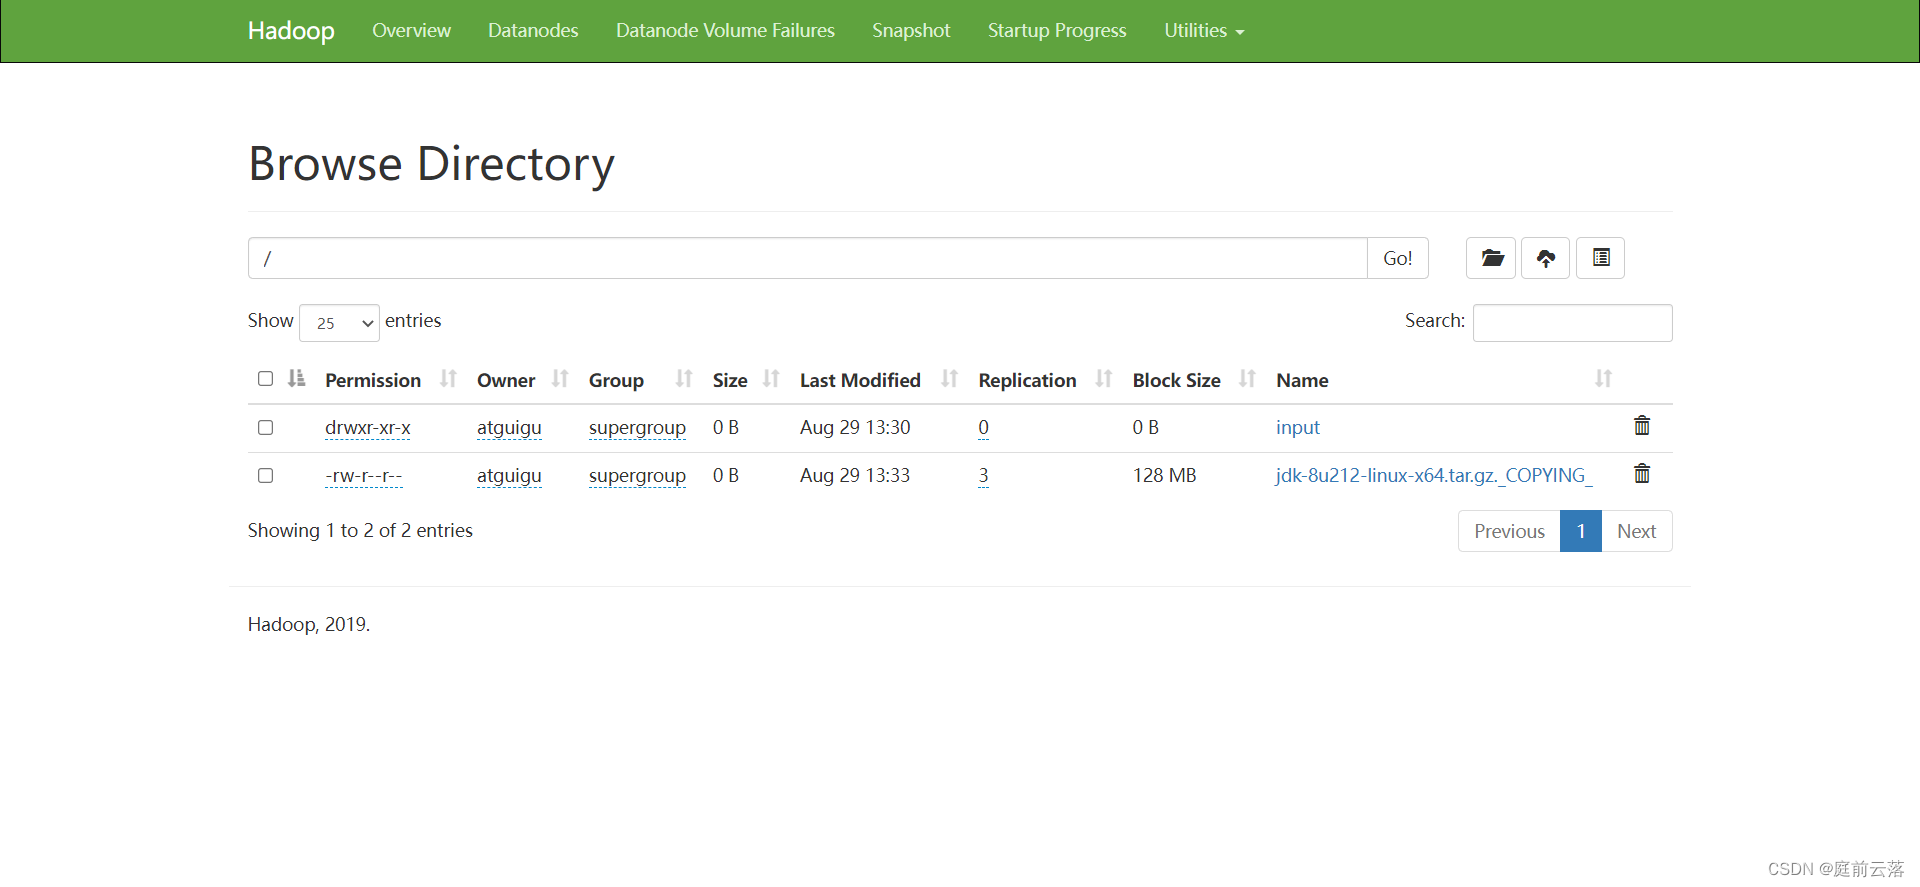Click the Hadoop brand title

(x=291, y=31)
